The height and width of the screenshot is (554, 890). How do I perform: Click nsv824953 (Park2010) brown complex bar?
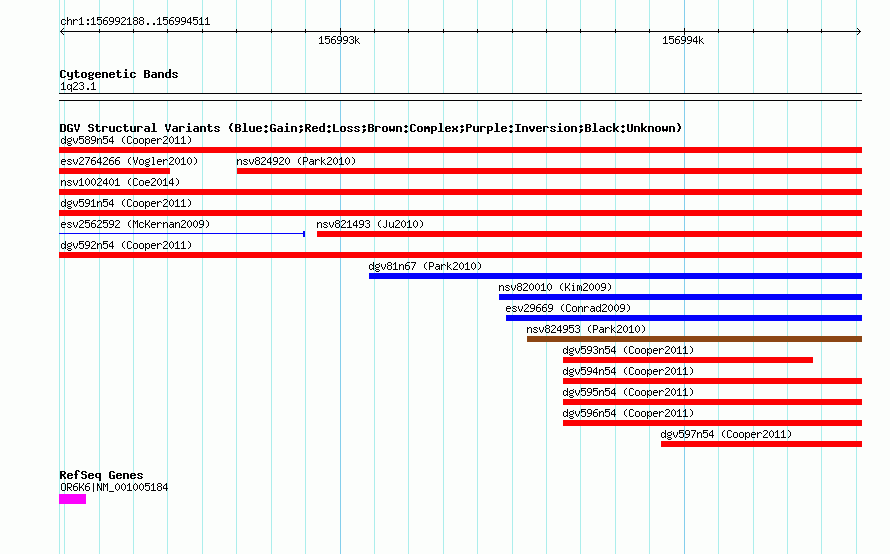pyautogui.click(x=694, y=339)
